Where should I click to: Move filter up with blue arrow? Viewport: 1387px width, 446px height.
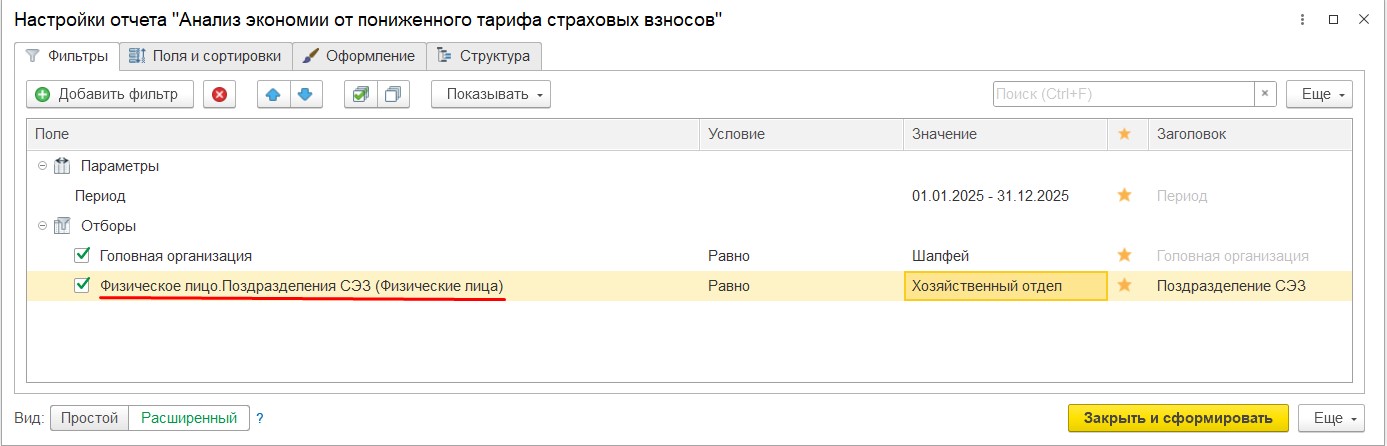coord(272,95)
